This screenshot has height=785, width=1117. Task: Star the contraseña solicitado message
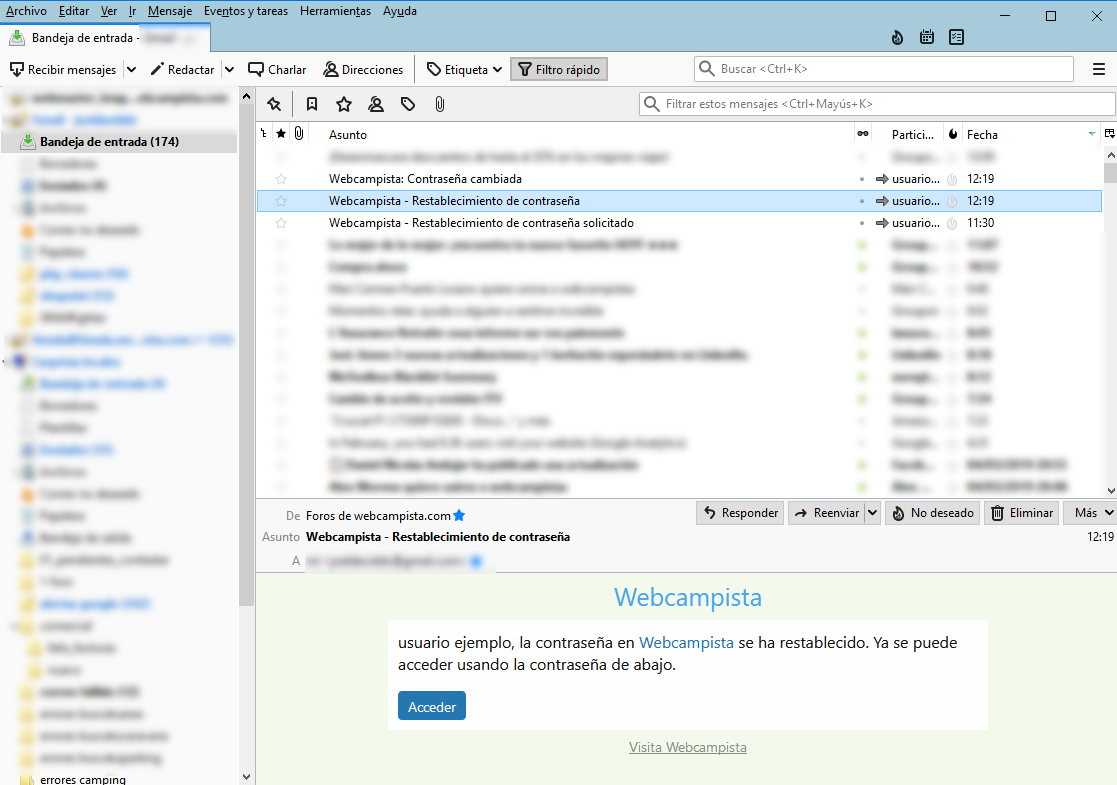tap(281, 223)
